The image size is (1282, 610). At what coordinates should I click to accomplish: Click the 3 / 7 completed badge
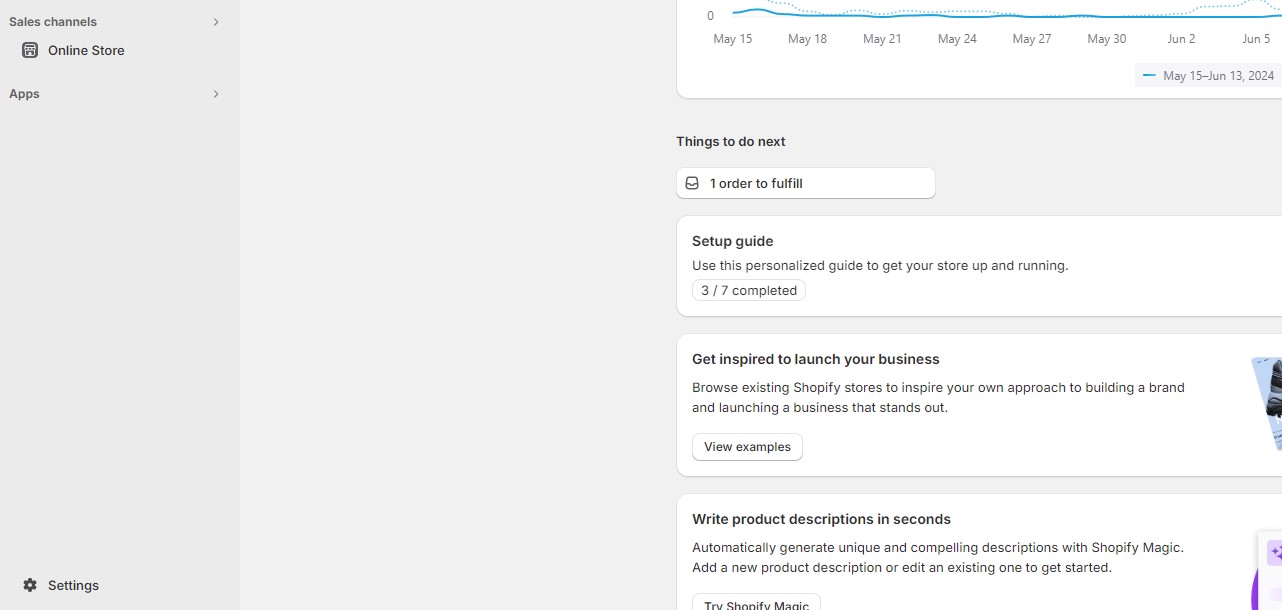749,290
